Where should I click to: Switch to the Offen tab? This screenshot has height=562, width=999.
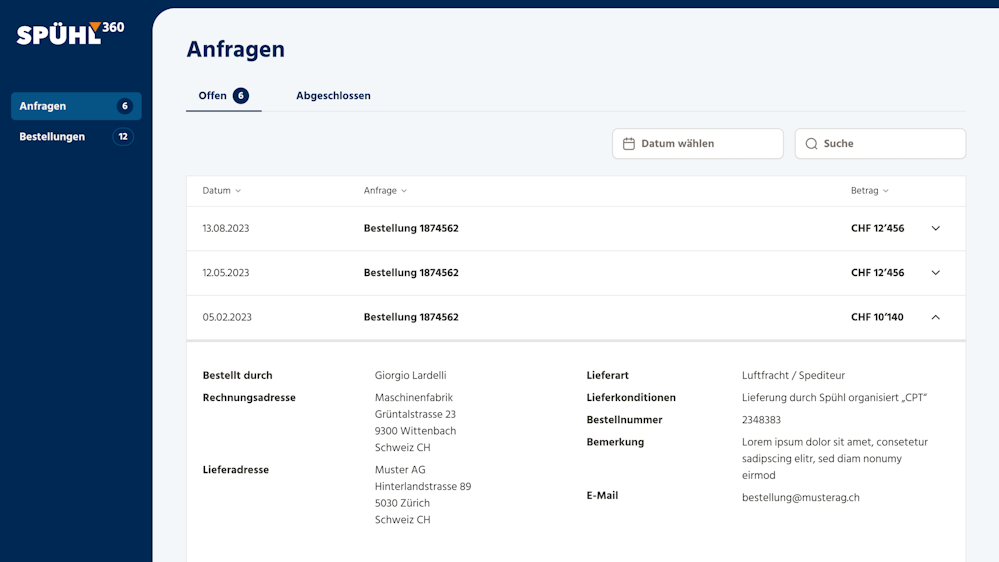pos(224,96)
